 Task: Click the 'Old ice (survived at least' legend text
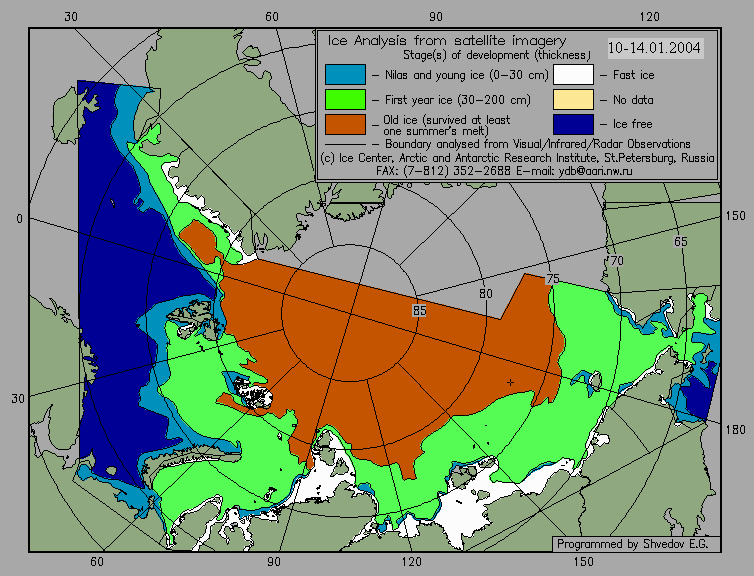point(447,120)
